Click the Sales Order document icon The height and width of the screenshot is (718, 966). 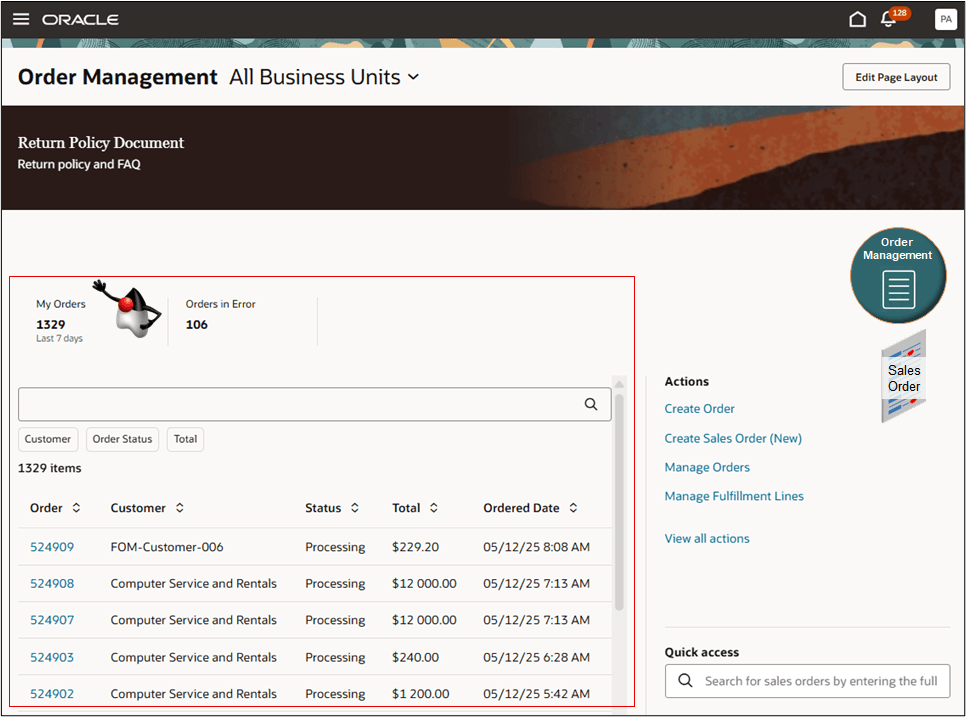coord(903,377)
